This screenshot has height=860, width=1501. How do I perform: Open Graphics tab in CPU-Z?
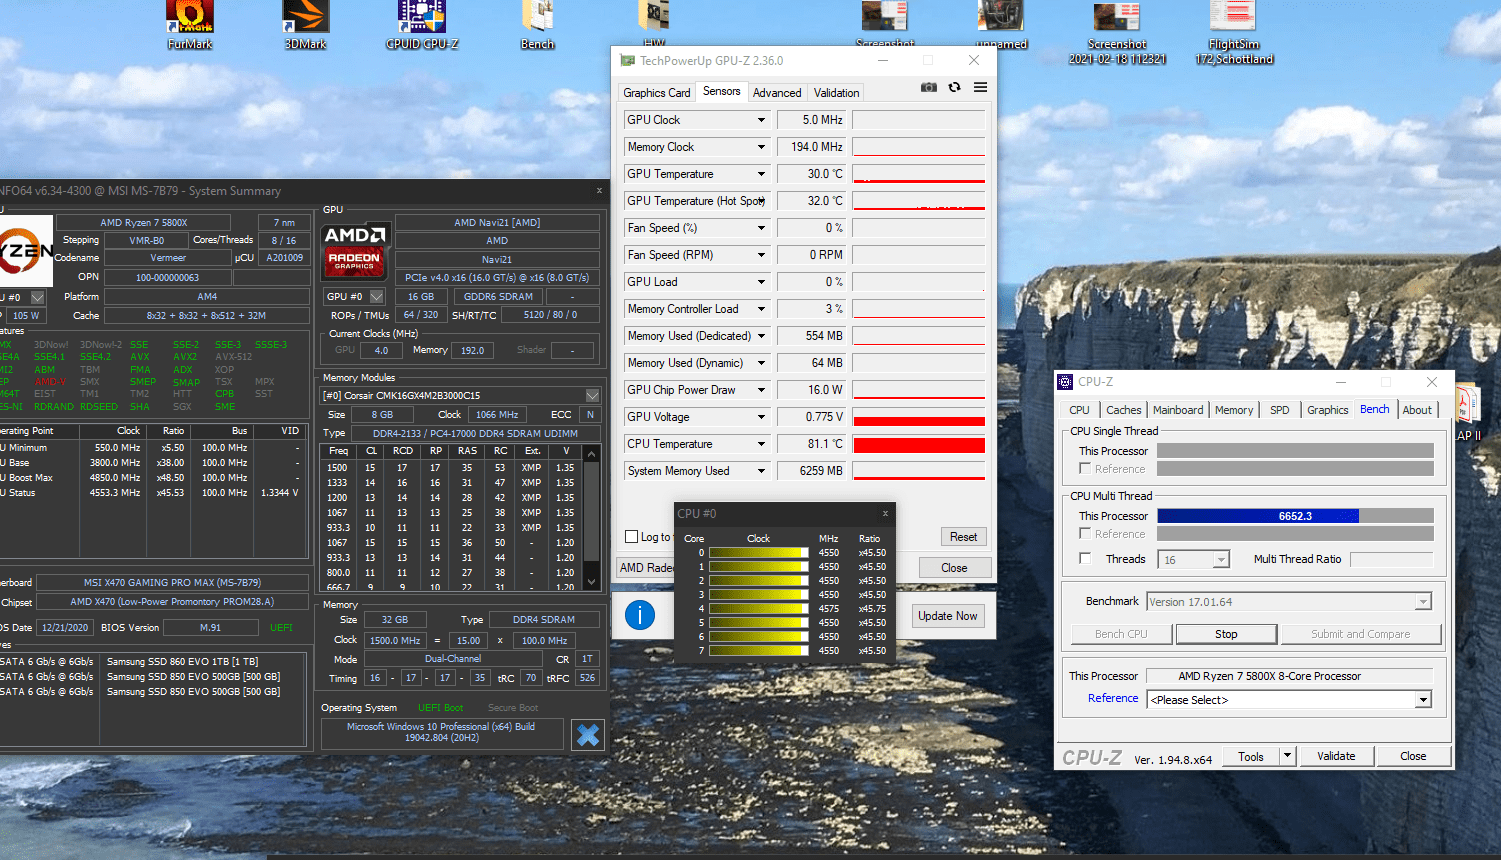[1328, 410]
